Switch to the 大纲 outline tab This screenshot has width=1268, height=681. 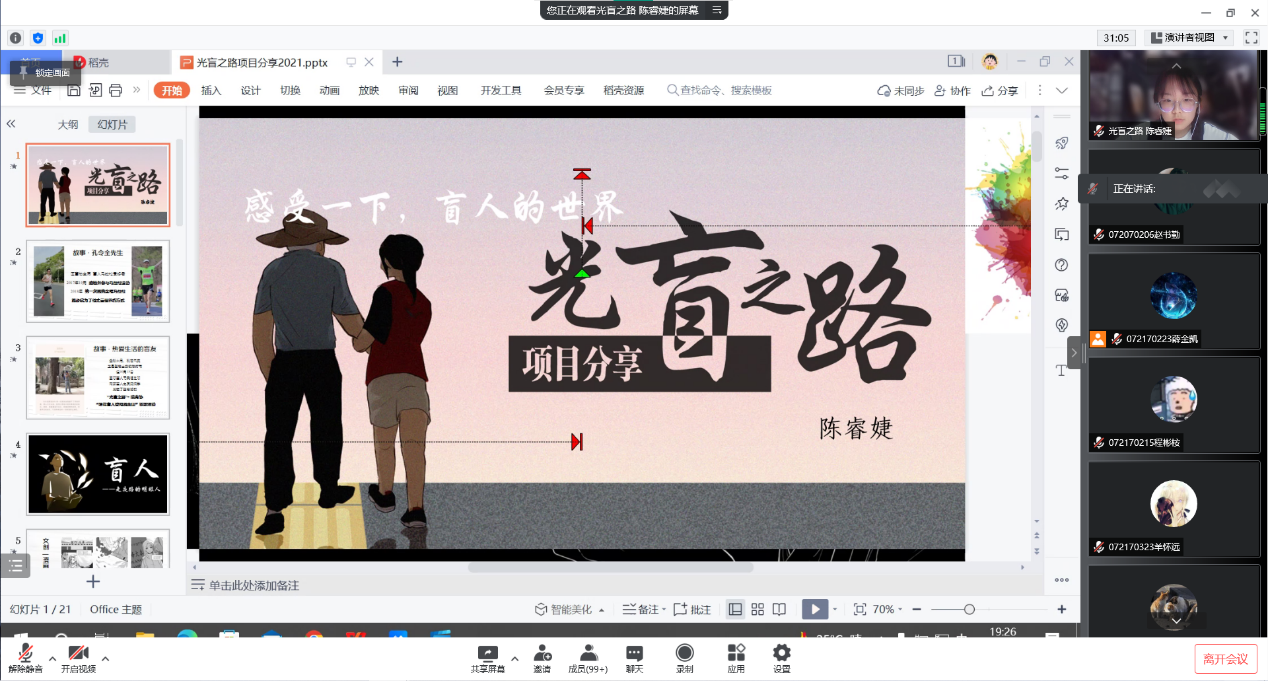click(x=67, y=125)
